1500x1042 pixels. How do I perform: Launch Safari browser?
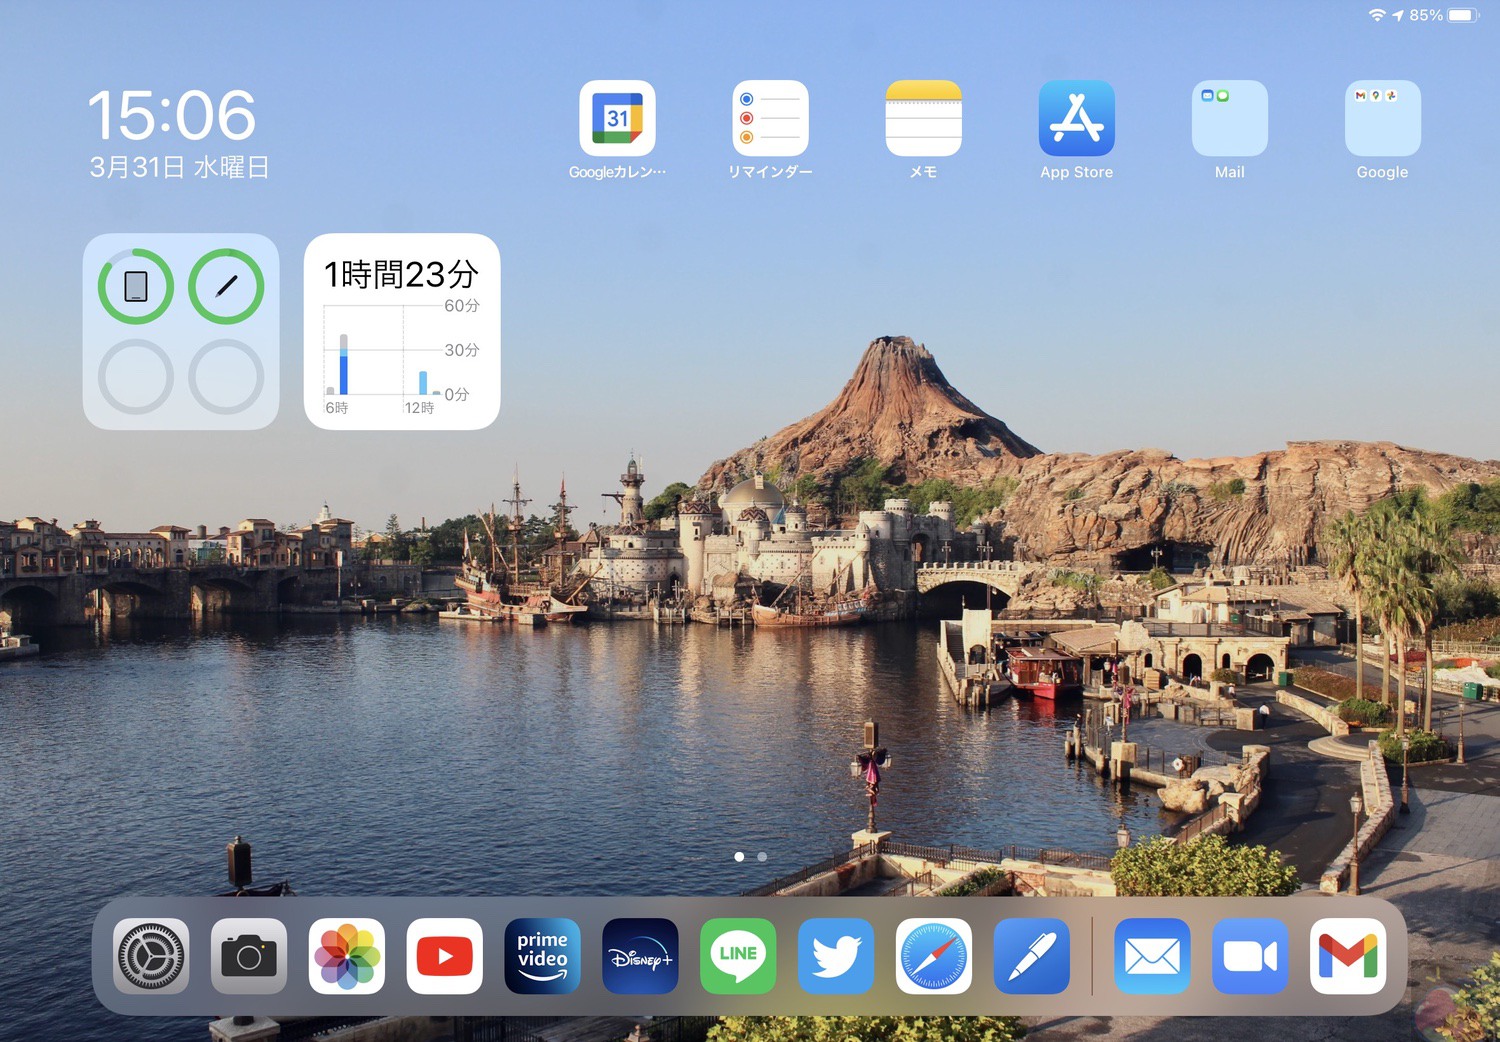(934, 956)
